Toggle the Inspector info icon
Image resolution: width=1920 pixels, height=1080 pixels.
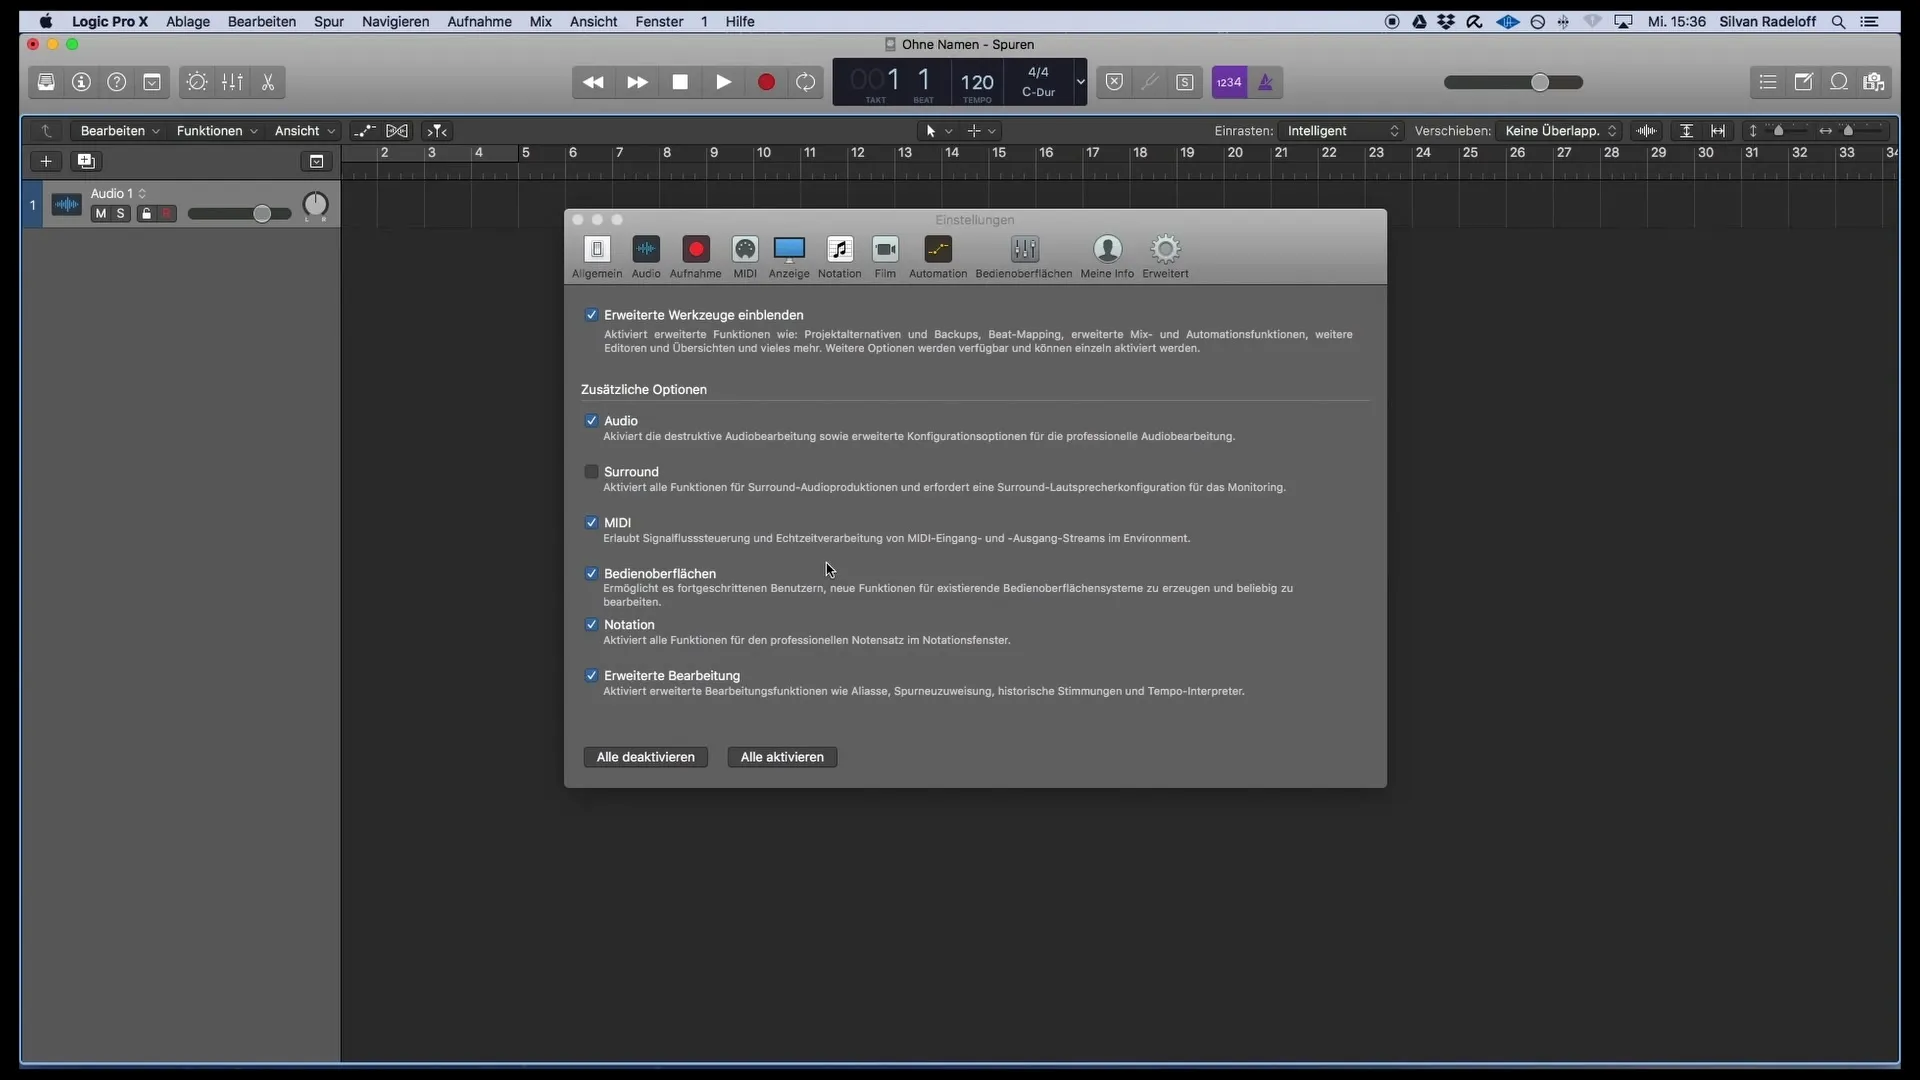[82, 82]
